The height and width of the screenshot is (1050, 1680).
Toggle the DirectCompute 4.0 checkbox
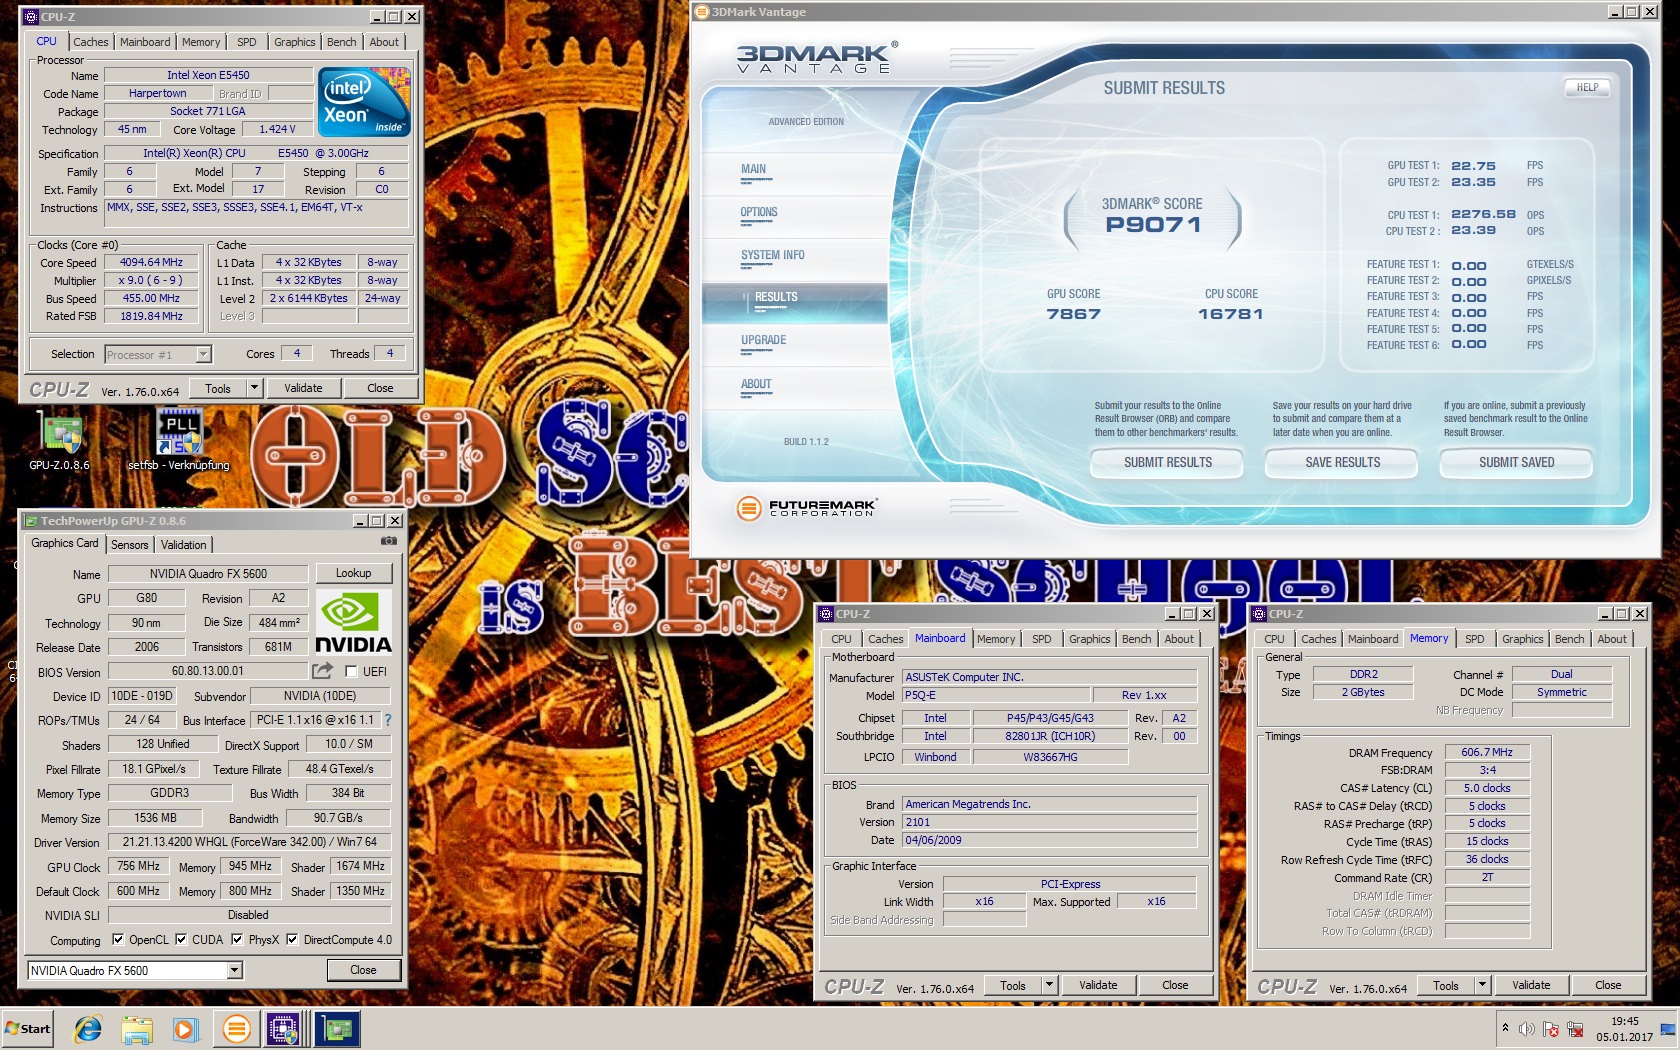[x=292, y=939]
